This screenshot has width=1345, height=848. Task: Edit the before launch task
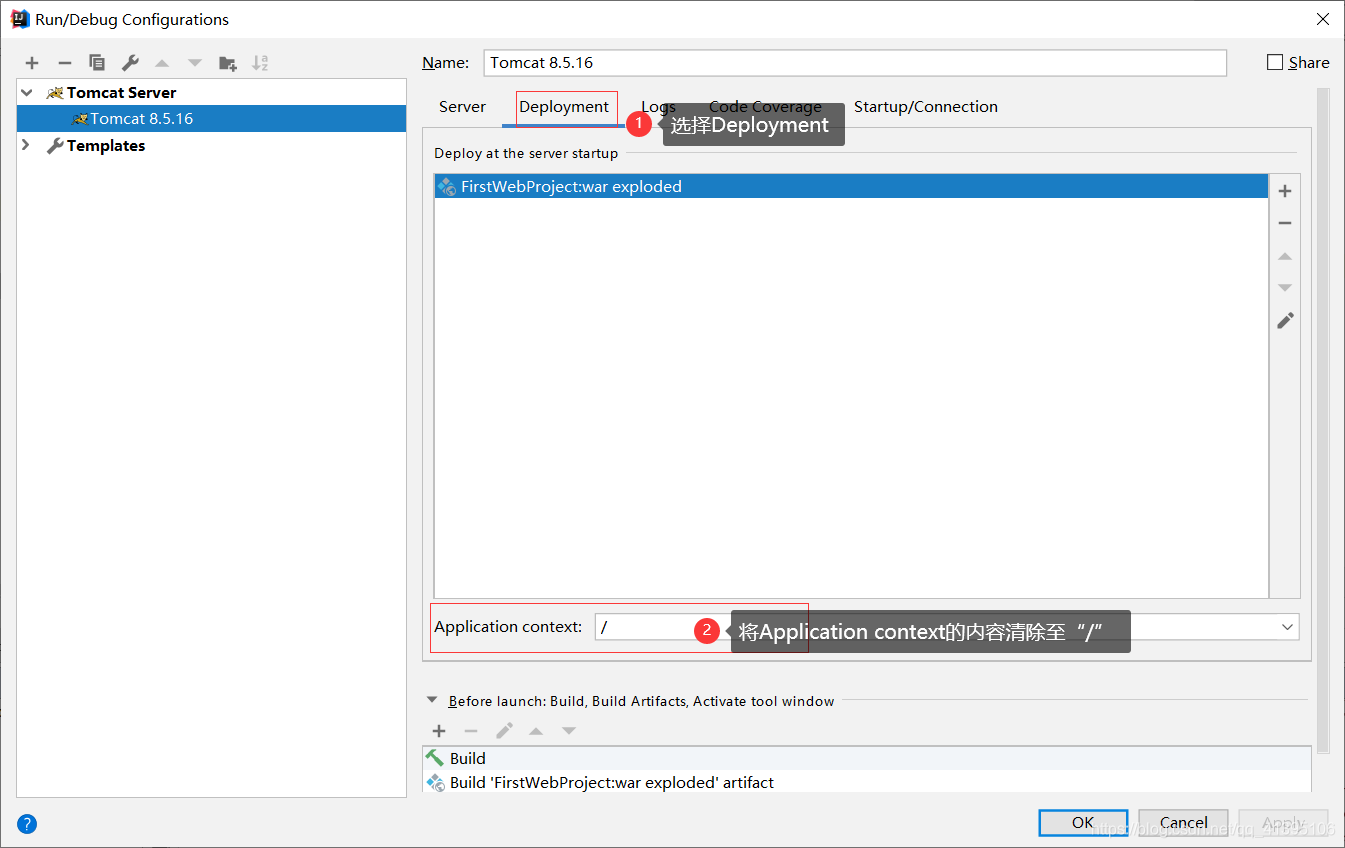(x=504, y=731)
